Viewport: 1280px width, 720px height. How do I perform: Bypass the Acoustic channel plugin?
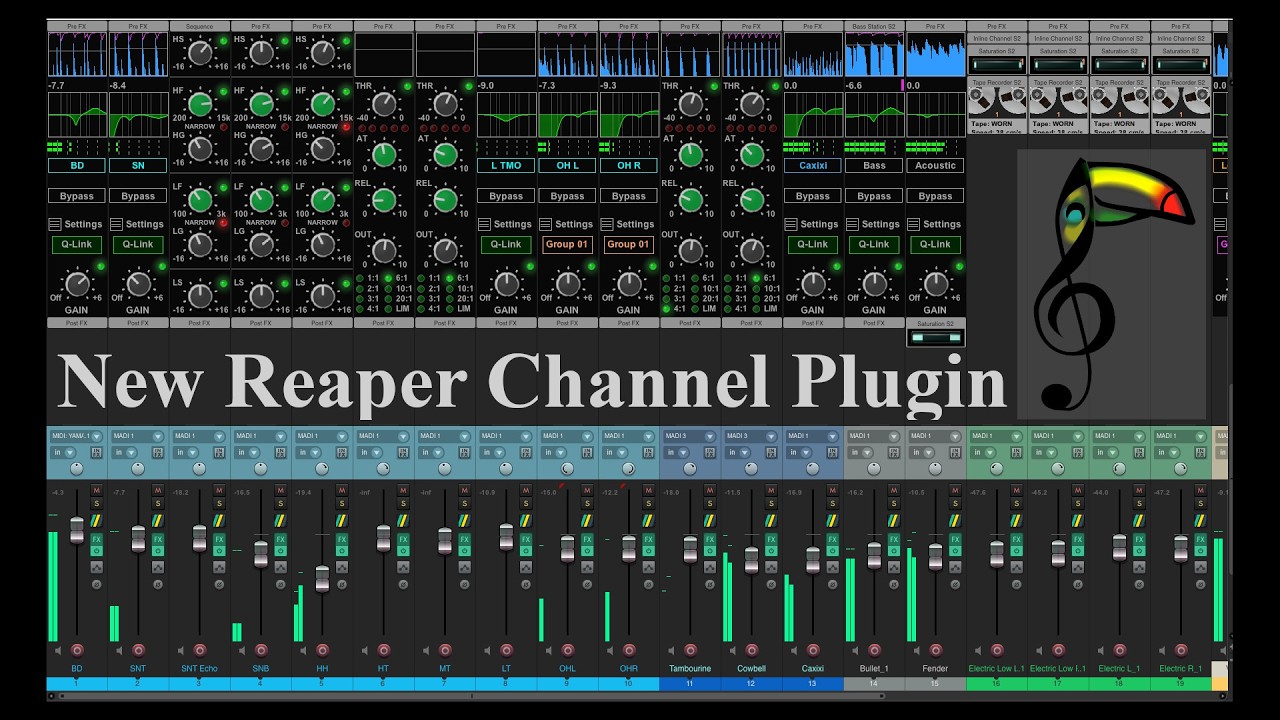pos(935,196)
